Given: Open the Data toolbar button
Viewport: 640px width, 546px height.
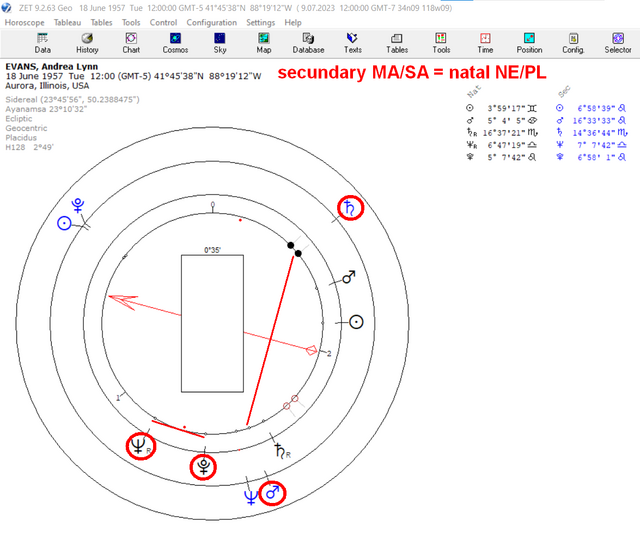Looking at the screenshot, I should (x=42, y=43).
